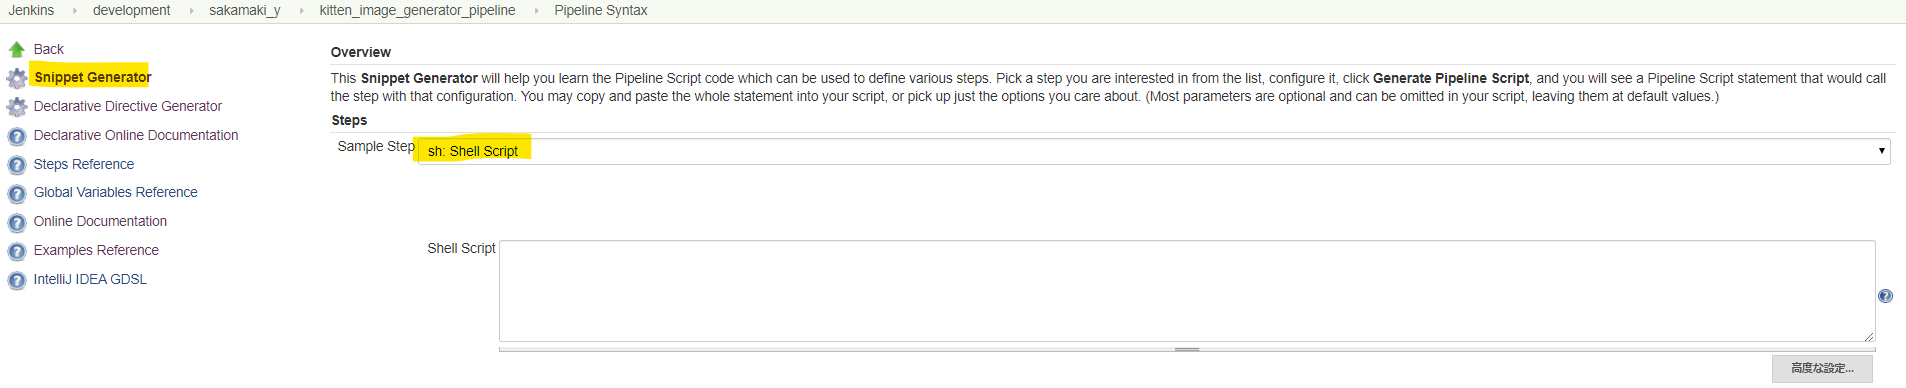Click the Declarative Directive Generator gear icon
The width and height of the screenshot is (1906, 388).
(17, 107)
